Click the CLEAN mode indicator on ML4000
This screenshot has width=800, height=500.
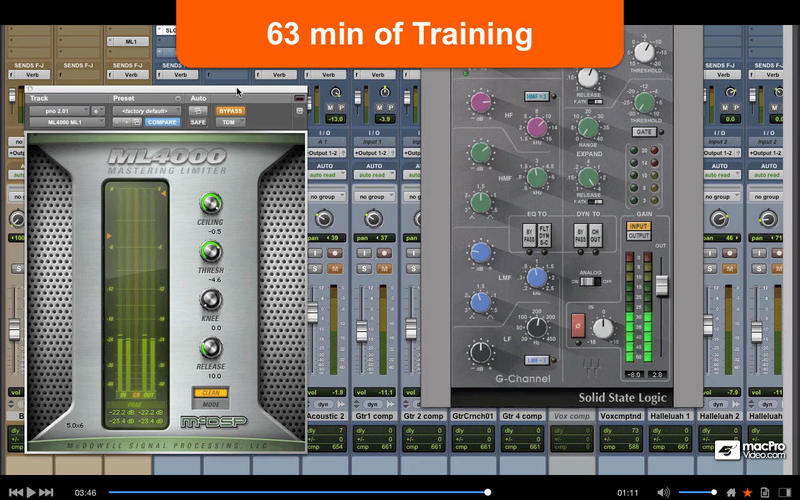(210, 392)
